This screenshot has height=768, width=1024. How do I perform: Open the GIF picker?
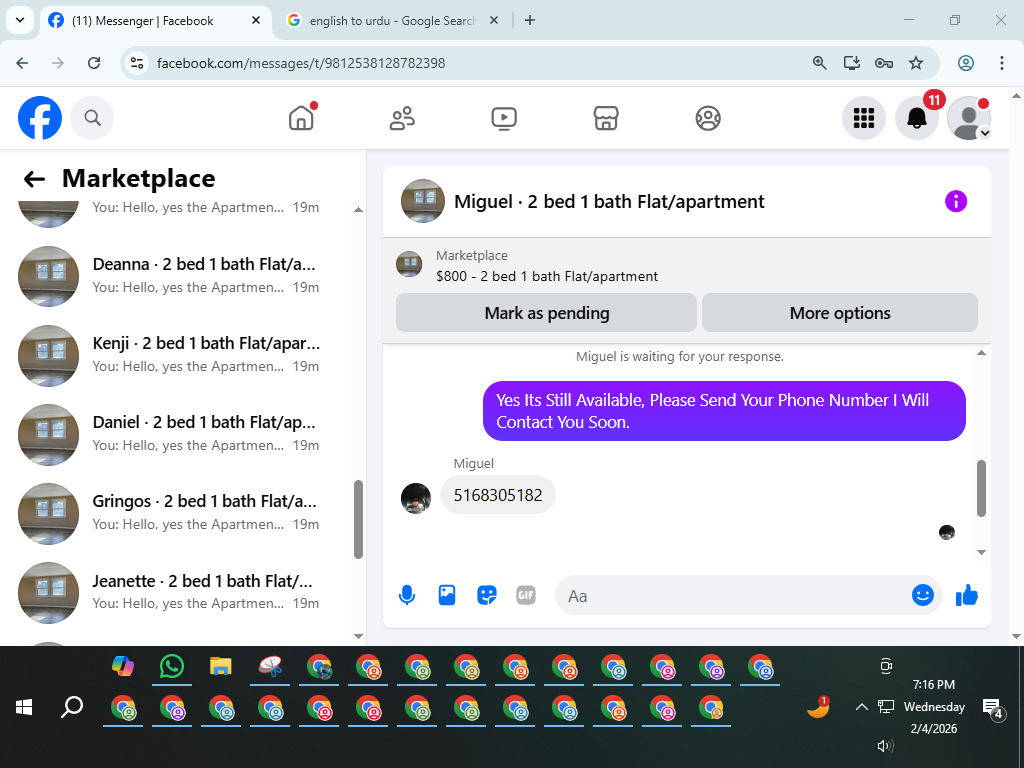click(526, 595)
